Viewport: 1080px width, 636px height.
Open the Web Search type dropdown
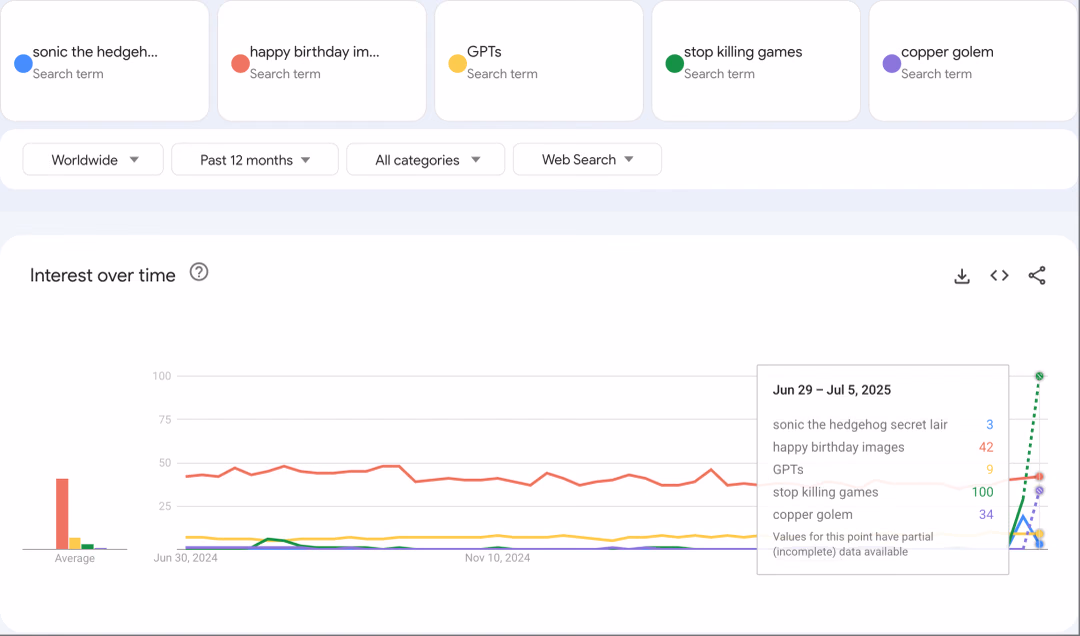pos(588,159)
